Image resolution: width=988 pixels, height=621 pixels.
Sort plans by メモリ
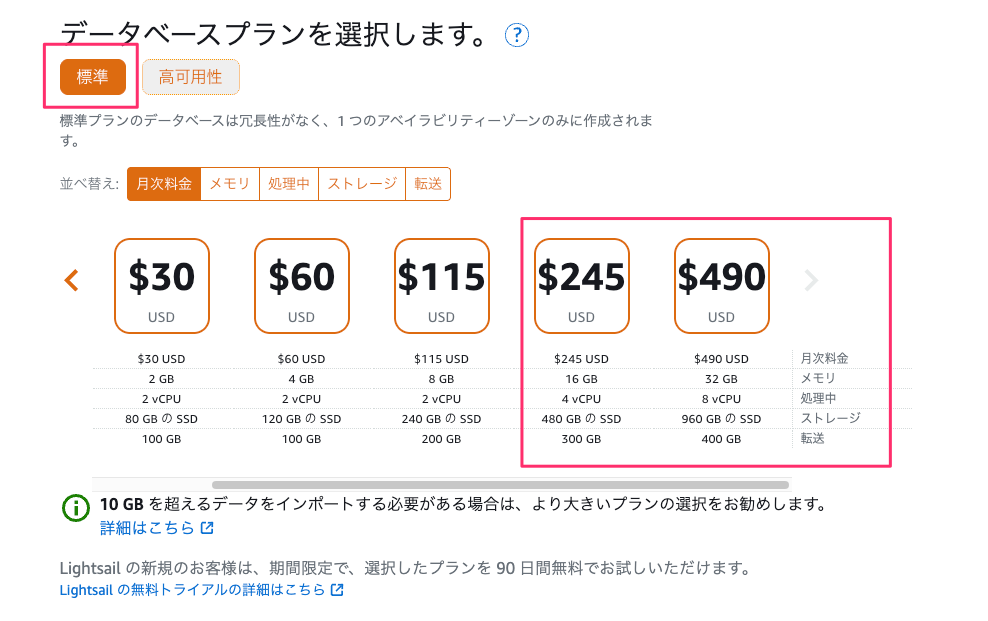[x=229, y=184]
